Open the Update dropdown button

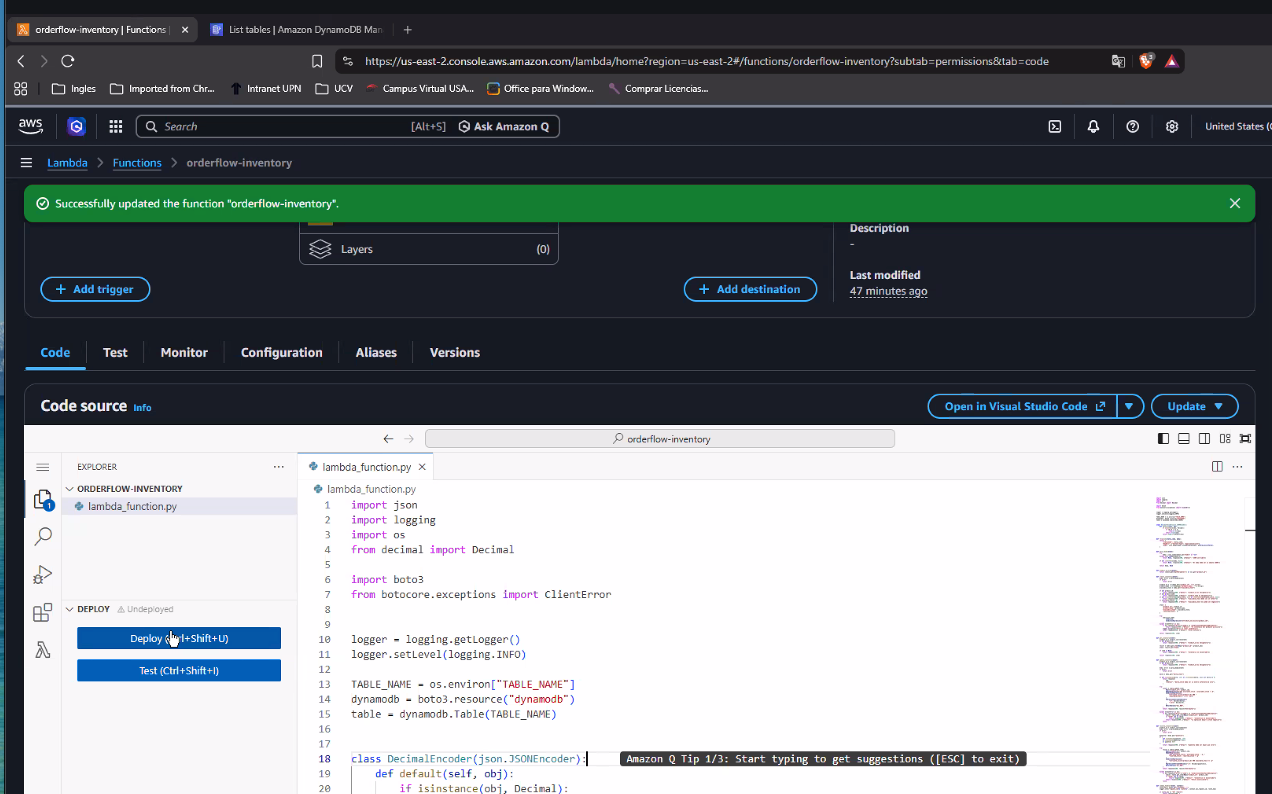tap(1195, 407)
